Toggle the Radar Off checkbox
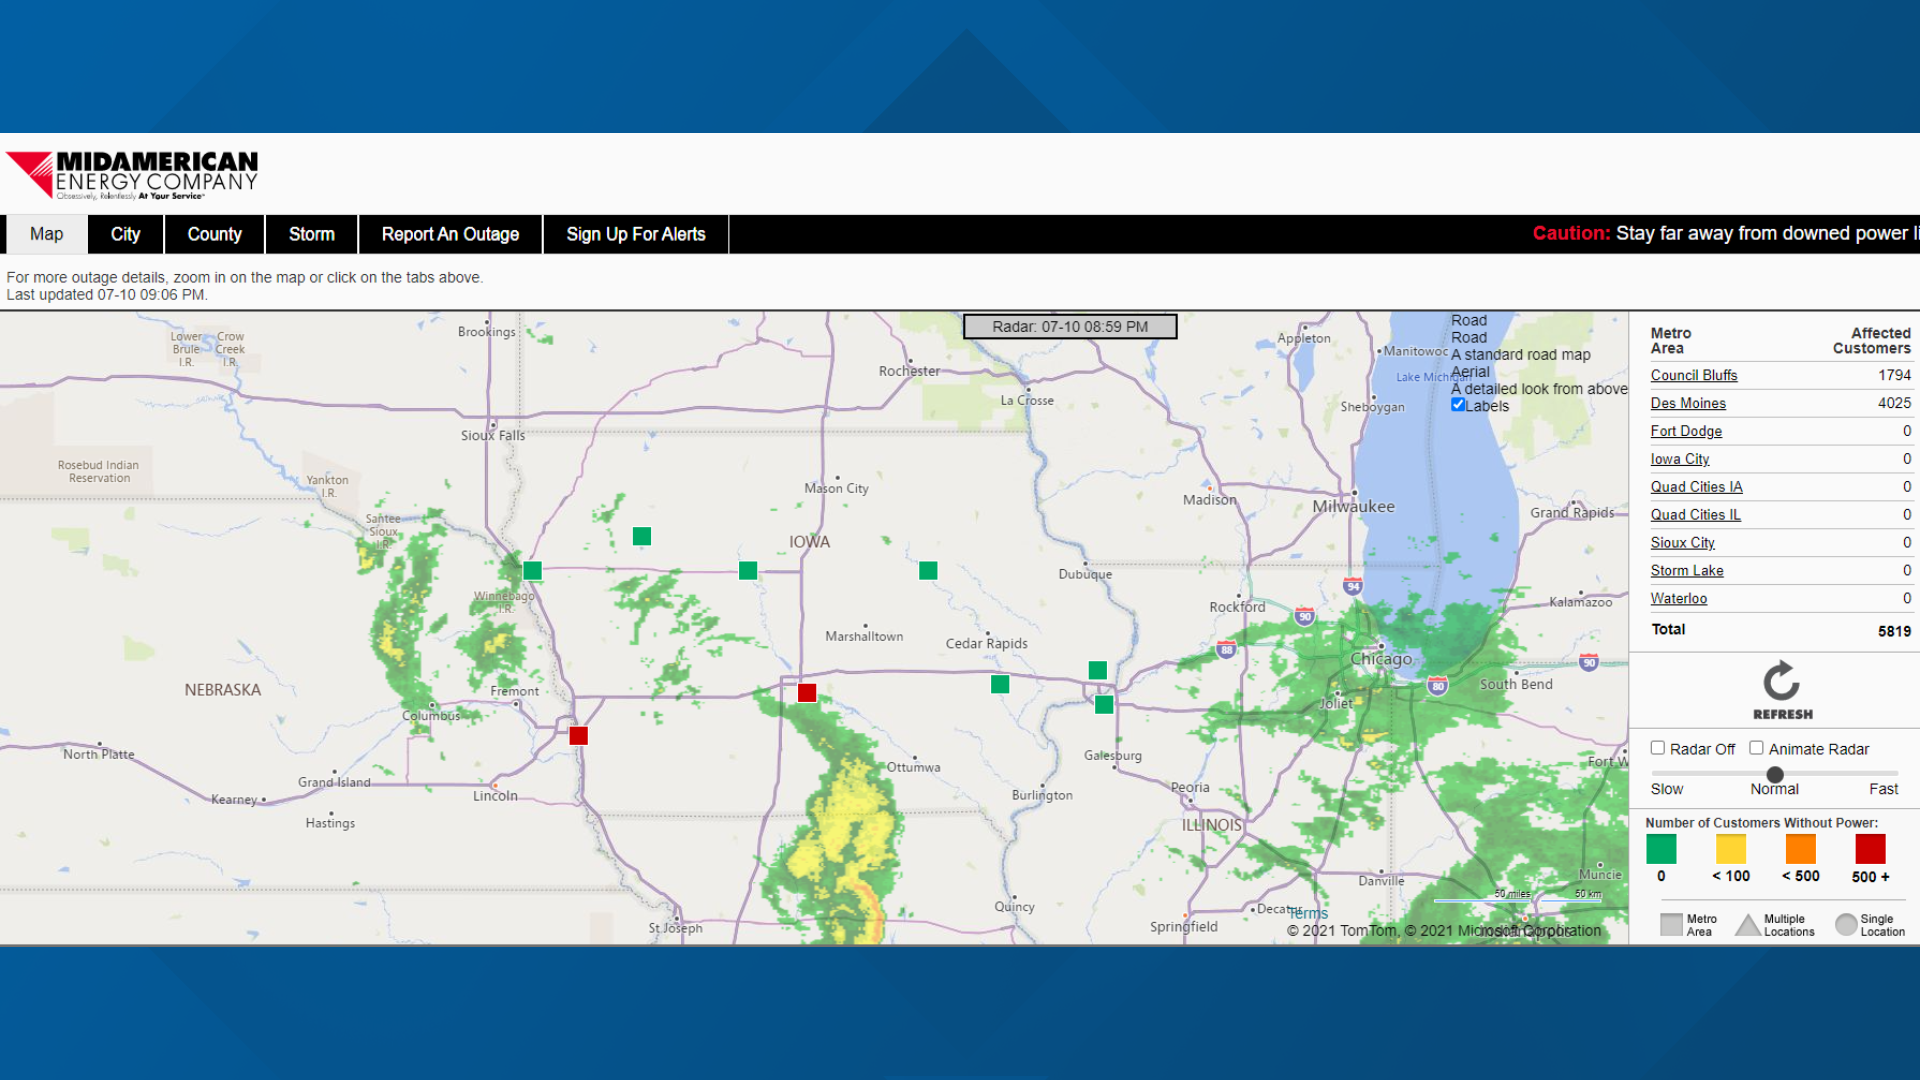This screenshot has height=1080, width=1920. pyautogui.click(x=1659, y=748)
